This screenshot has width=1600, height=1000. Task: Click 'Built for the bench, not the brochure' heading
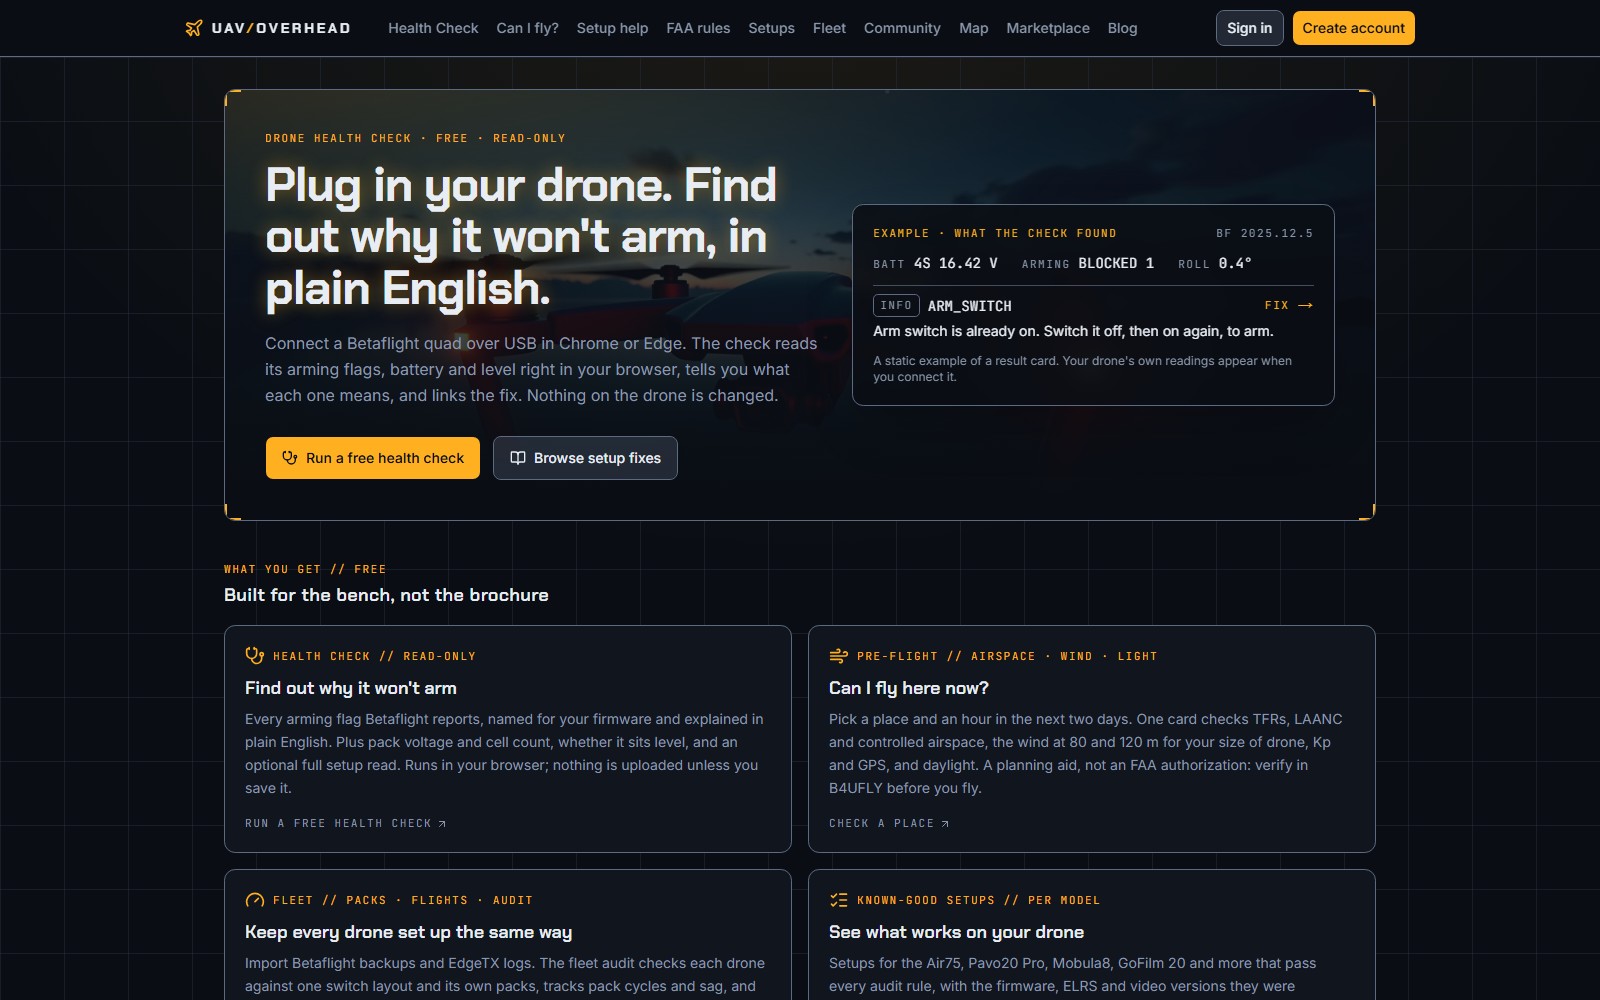386,595
